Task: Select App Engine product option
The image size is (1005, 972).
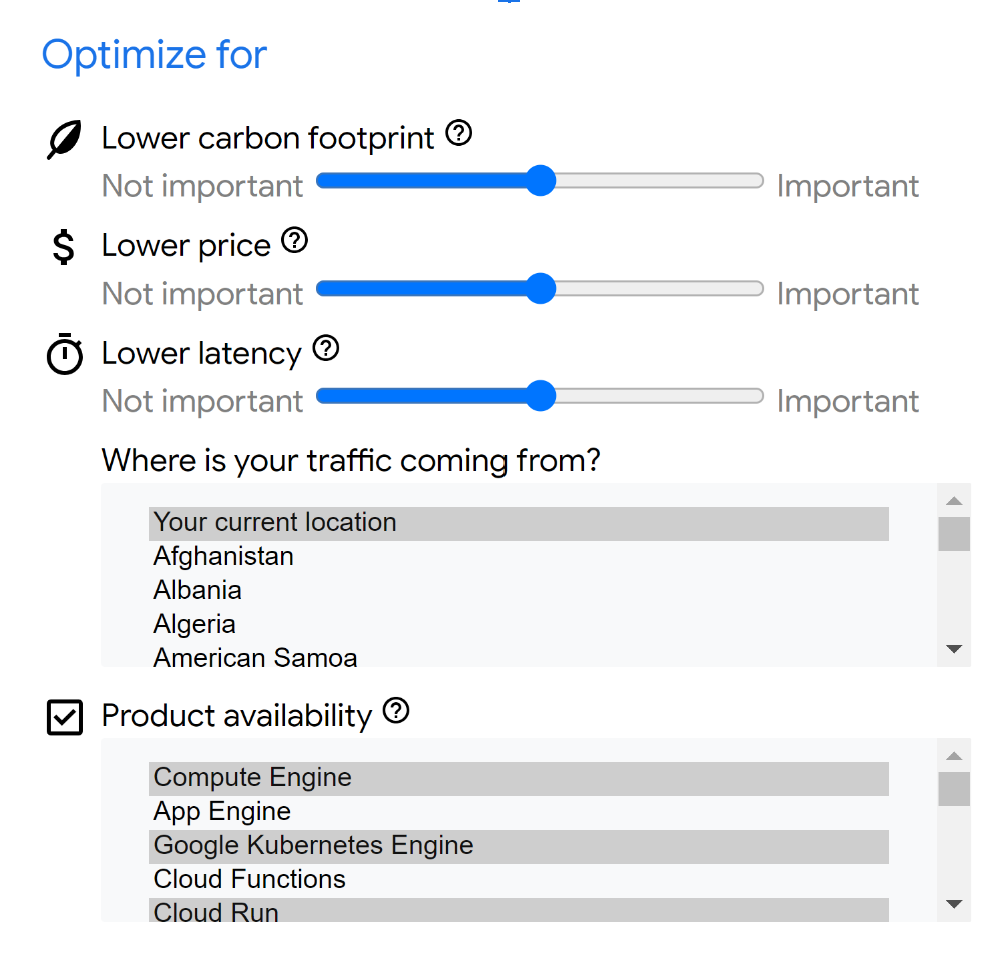Action: [519, 812]
